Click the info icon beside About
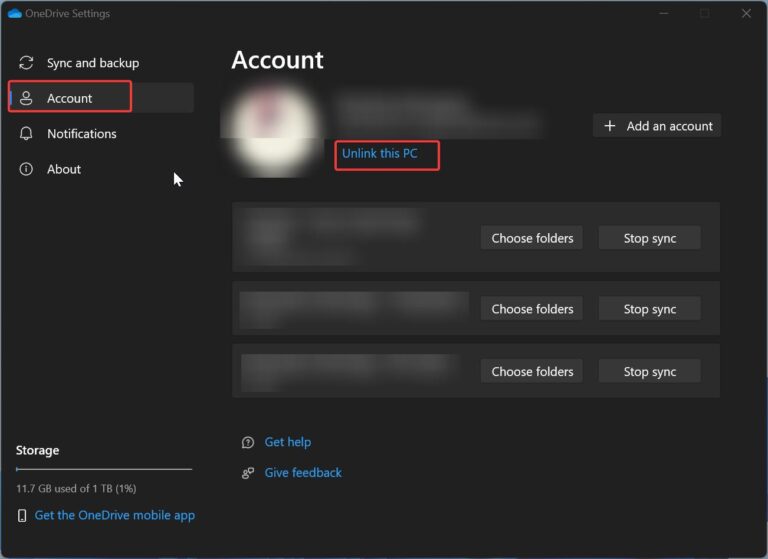The width and height of the screenshot is (768, 559). (26, 169)
